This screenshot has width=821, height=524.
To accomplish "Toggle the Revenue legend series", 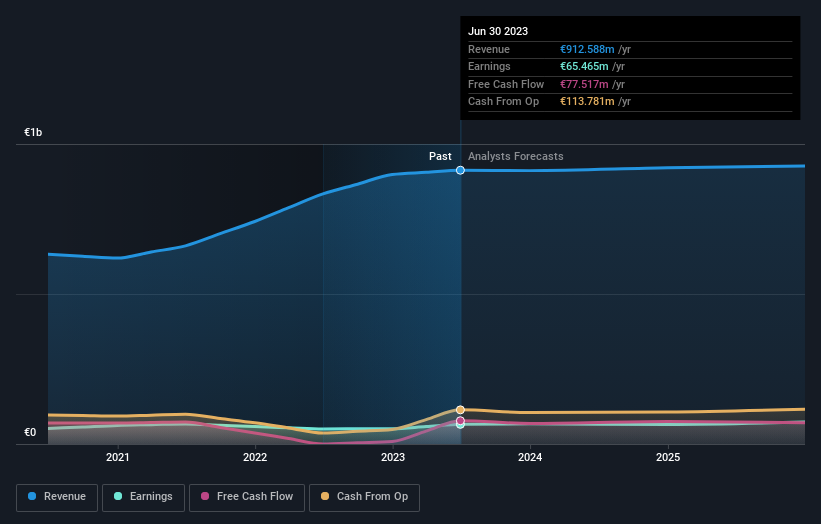I will pyautogui.click(x=57, y=497).
